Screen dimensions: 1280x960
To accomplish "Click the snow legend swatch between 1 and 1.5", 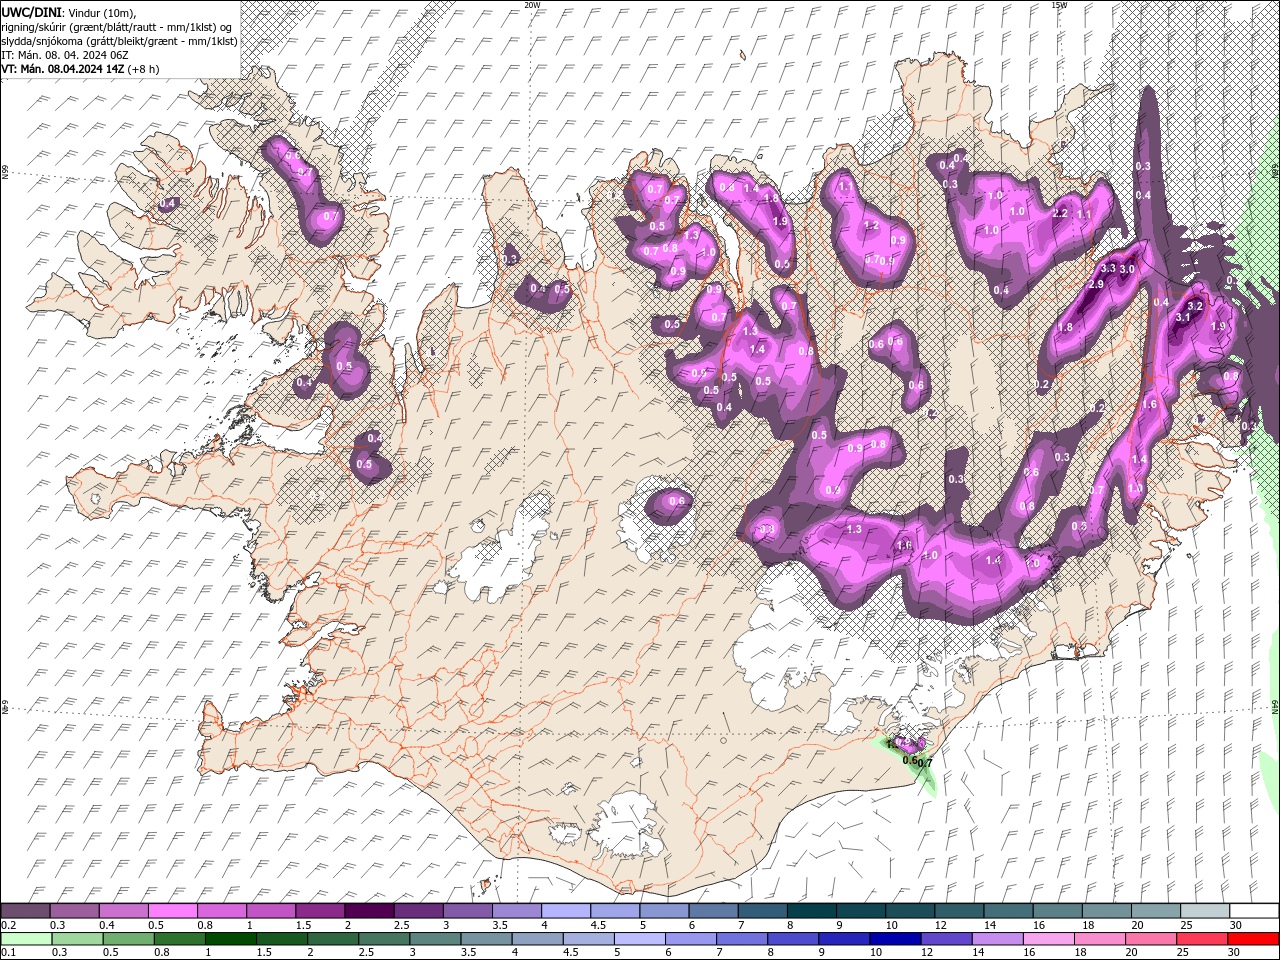I will (x=270, y=911).
